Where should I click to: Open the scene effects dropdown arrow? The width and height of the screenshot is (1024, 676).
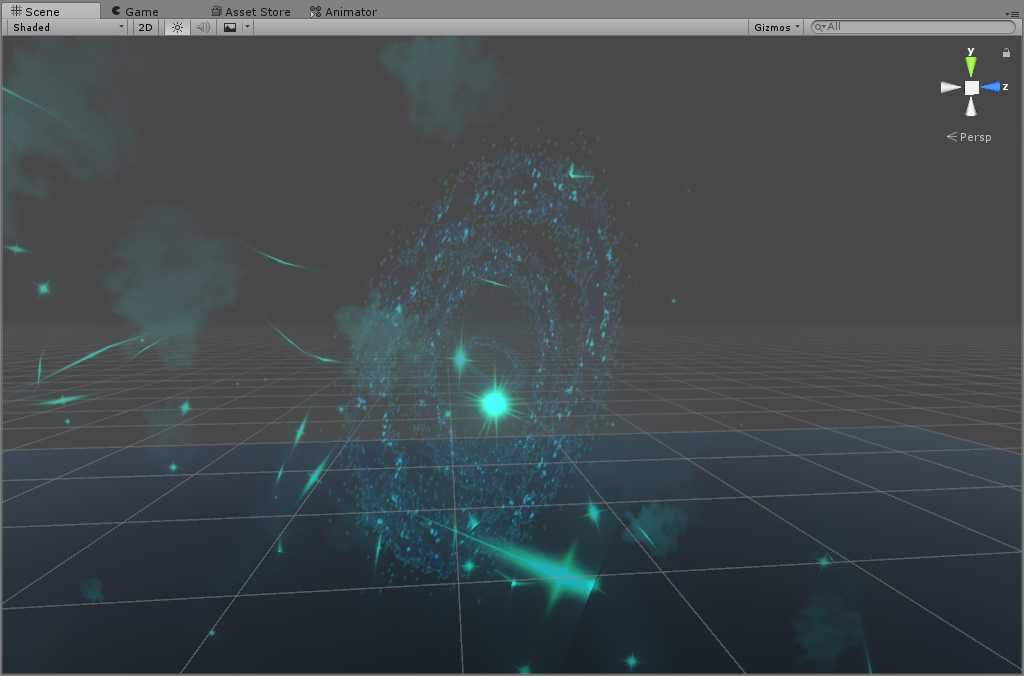click(247, 27)
